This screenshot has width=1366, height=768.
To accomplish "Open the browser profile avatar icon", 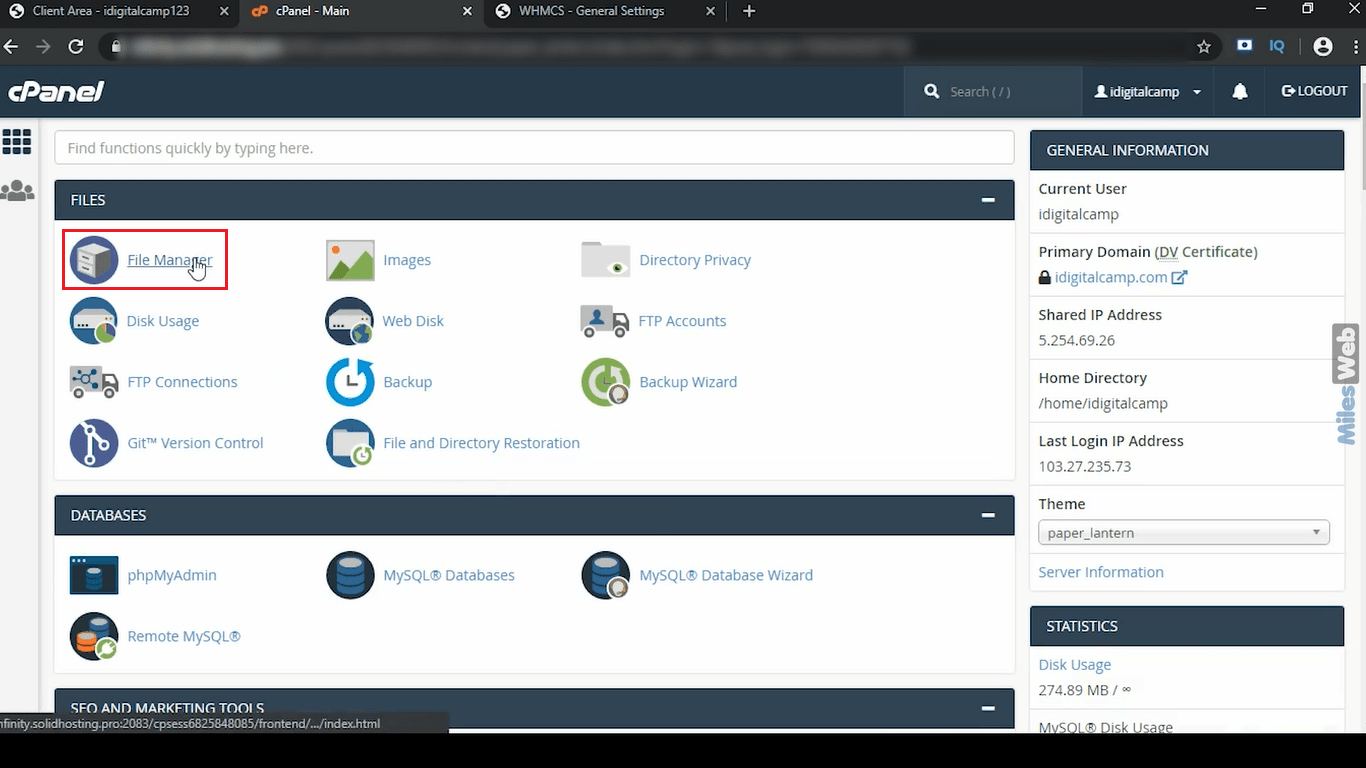I will coord(1323,46).
